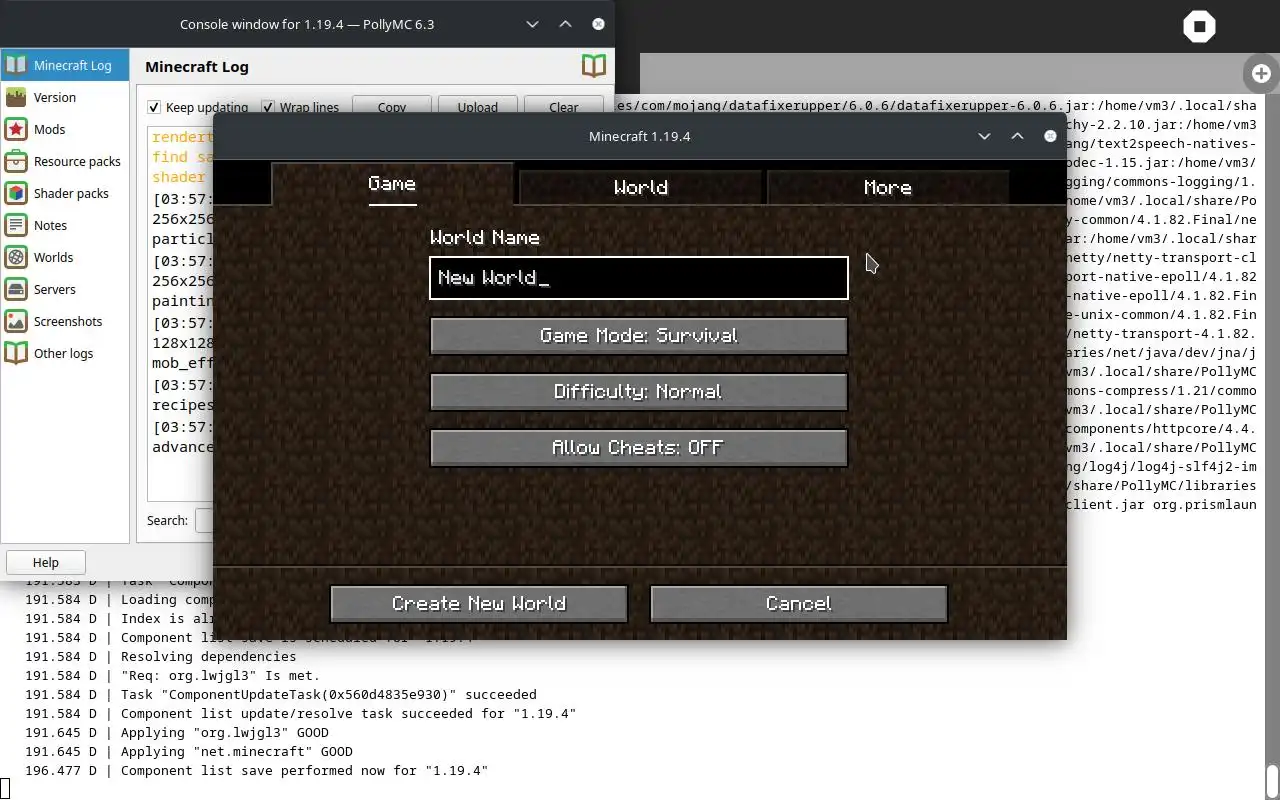Select the Version grass block icon
Viewport: 1280px width, 800px height.
point(16,97)
